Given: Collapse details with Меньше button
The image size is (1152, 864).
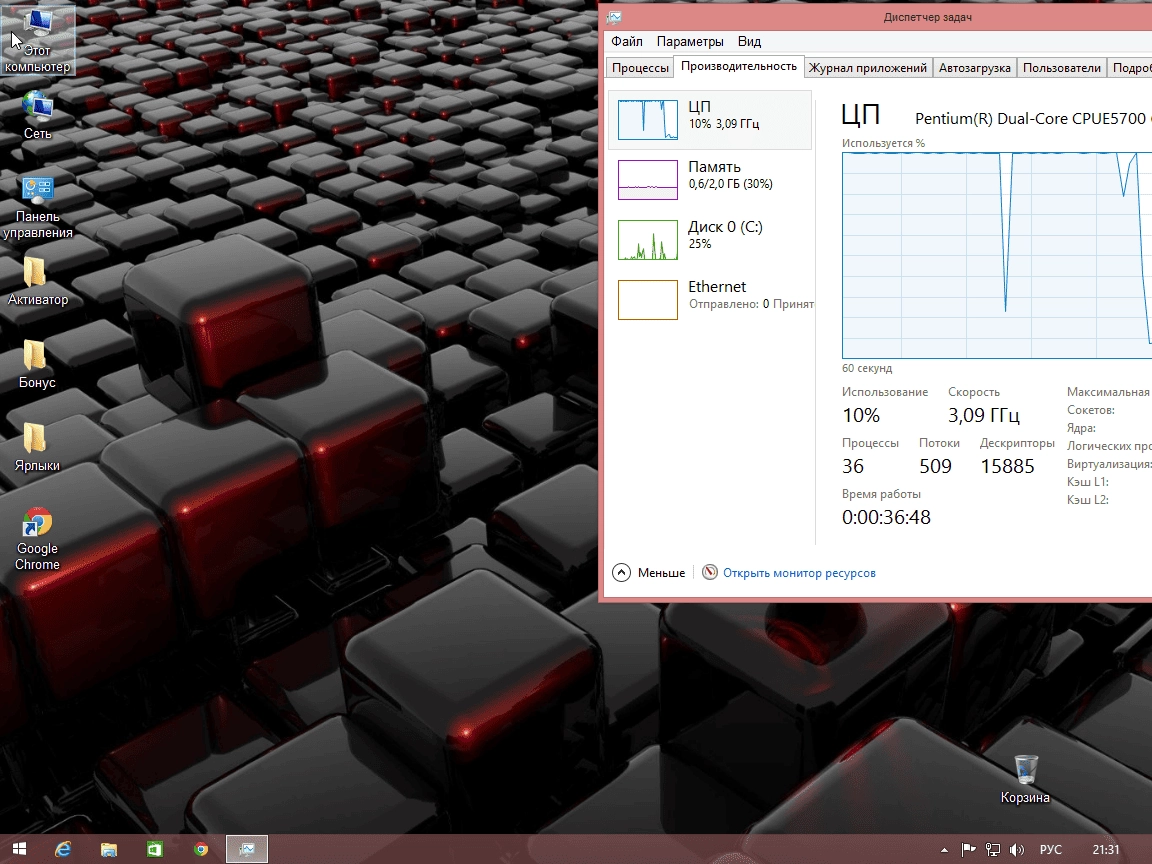Looking at the screenshot, I should pos(649,572).
